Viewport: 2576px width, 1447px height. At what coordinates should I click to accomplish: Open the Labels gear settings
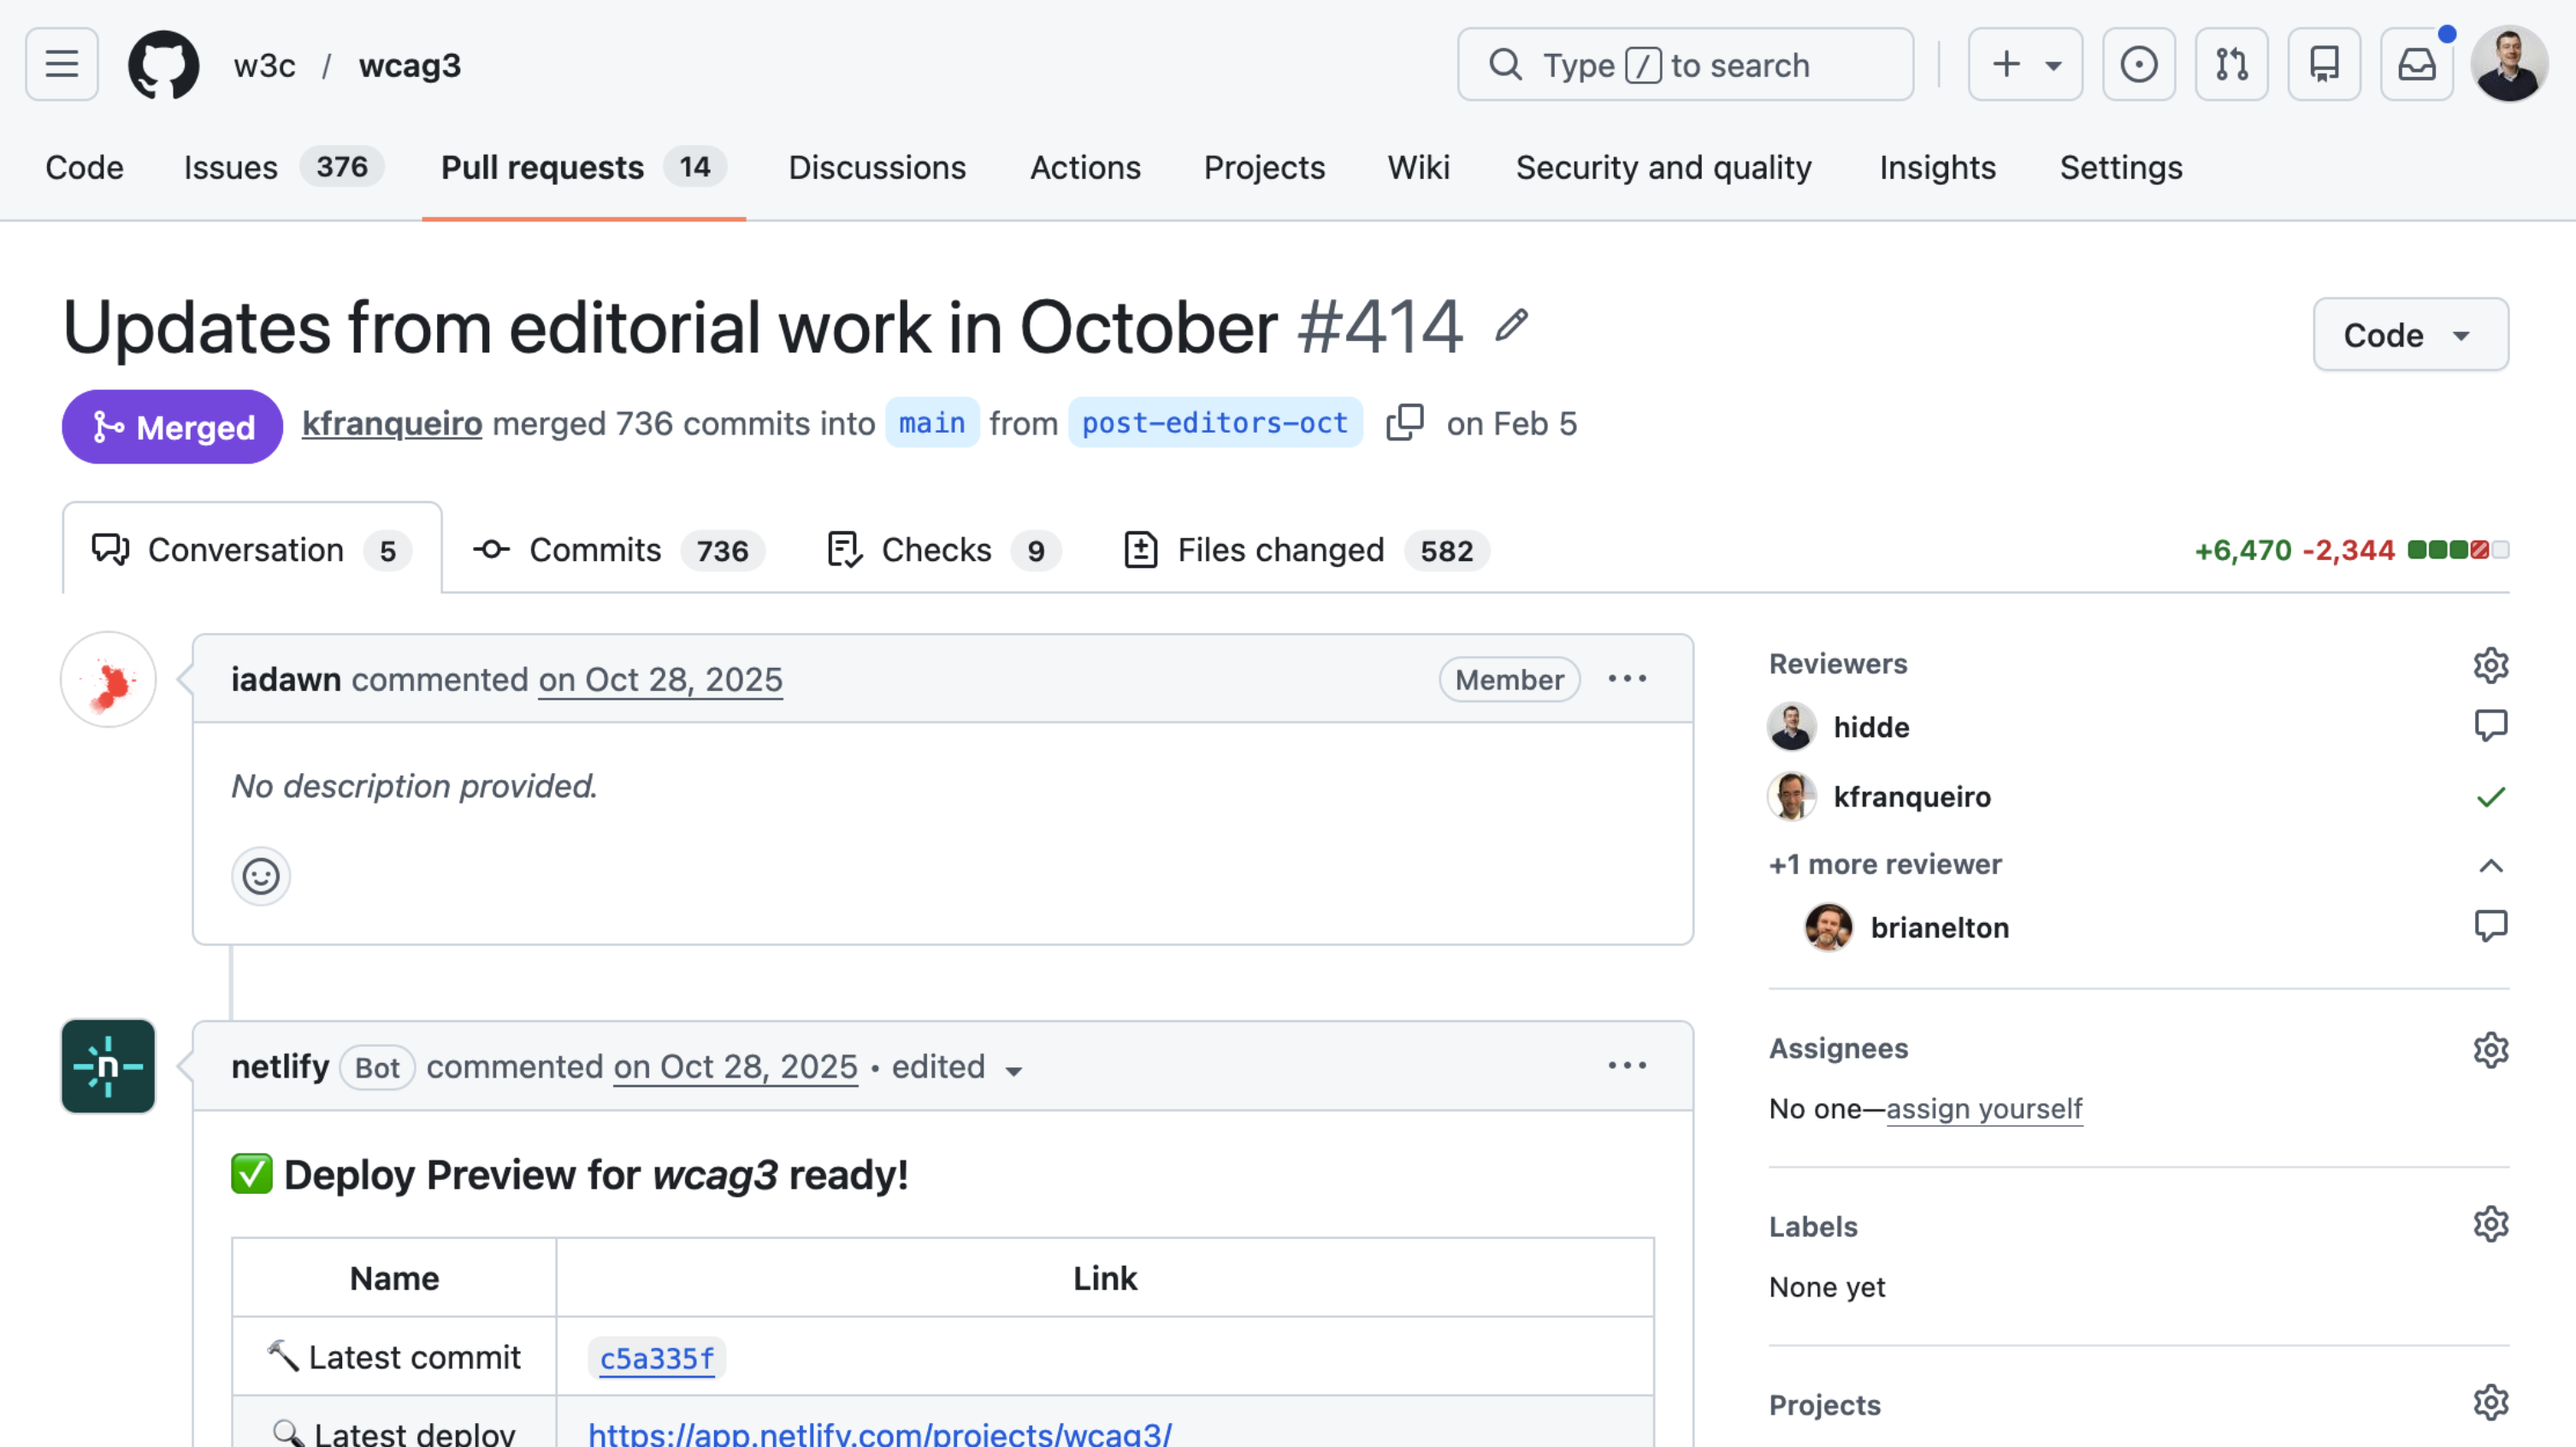pyautogui.click(x=2490, y=1224)
